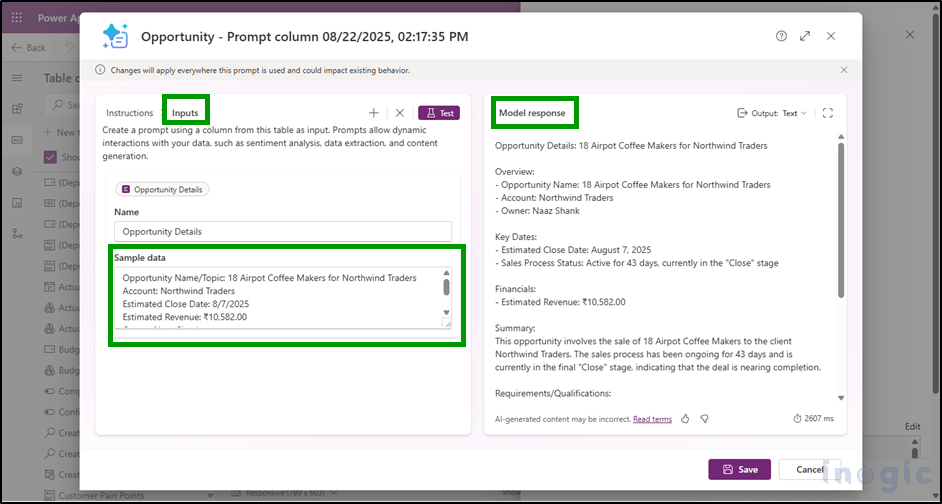The image size is (942, 504).
Task: Open the fifth icon in left navigation rail
Action: coord(17,202)
